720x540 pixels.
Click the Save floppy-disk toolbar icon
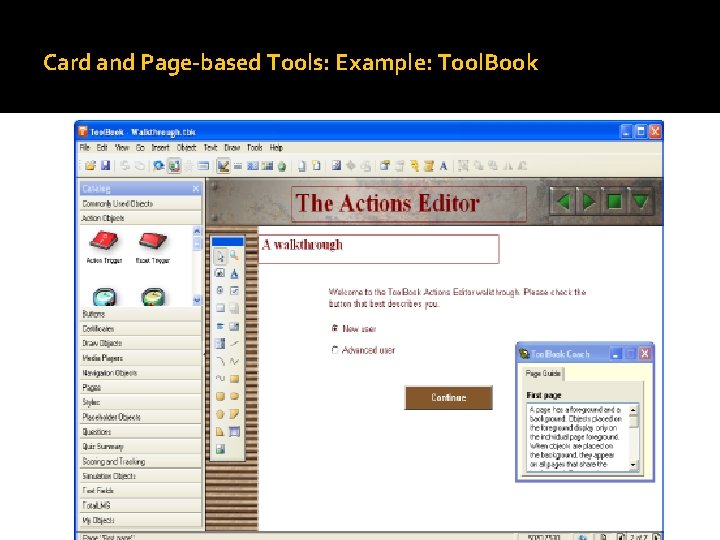(x=105, y=165)
